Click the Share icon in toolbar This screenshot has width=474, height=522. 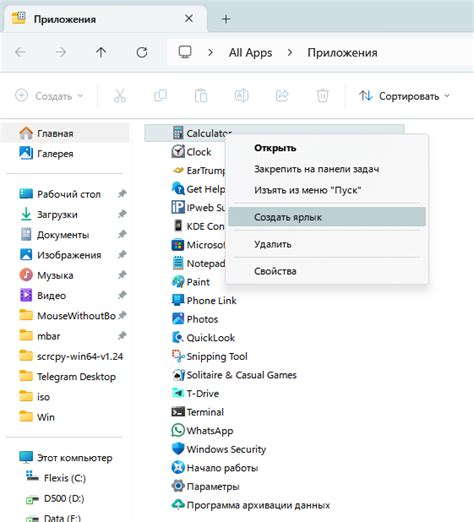[x=282, y=96]
